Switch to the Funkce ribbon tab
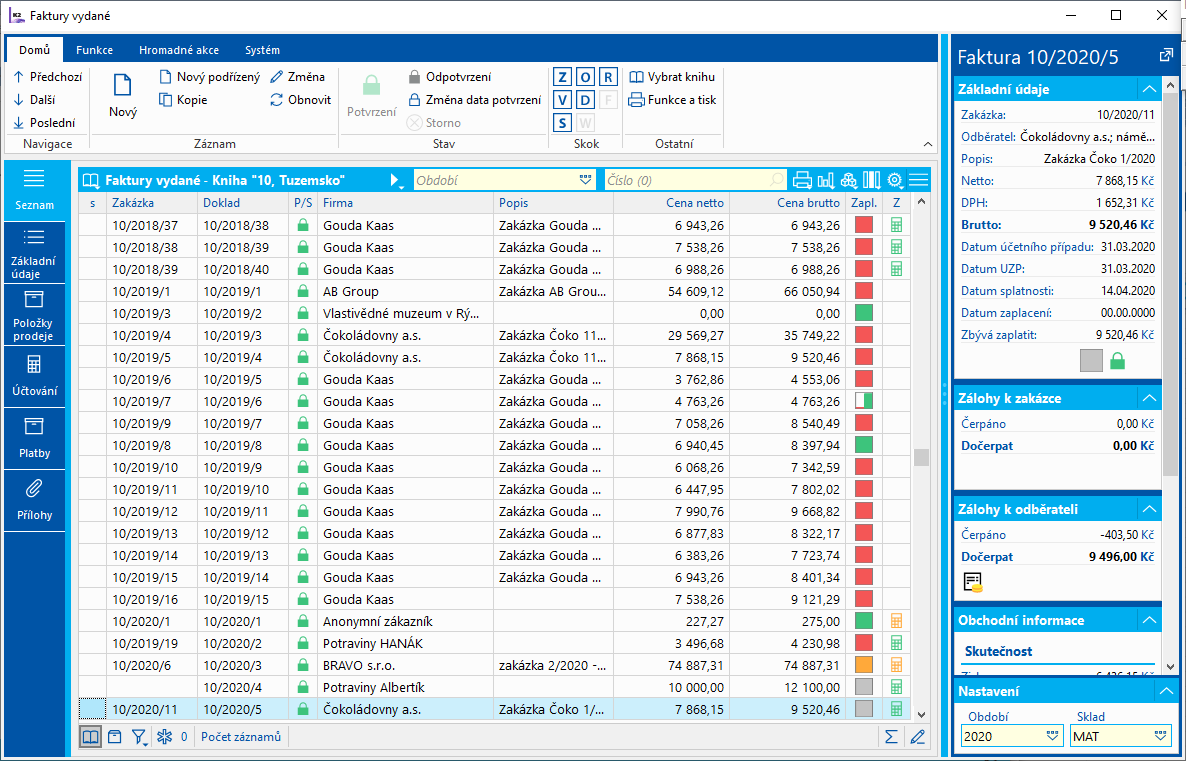Image resolution: width=1186 pixels, height=761 pixels. click(x=95, y=50)
